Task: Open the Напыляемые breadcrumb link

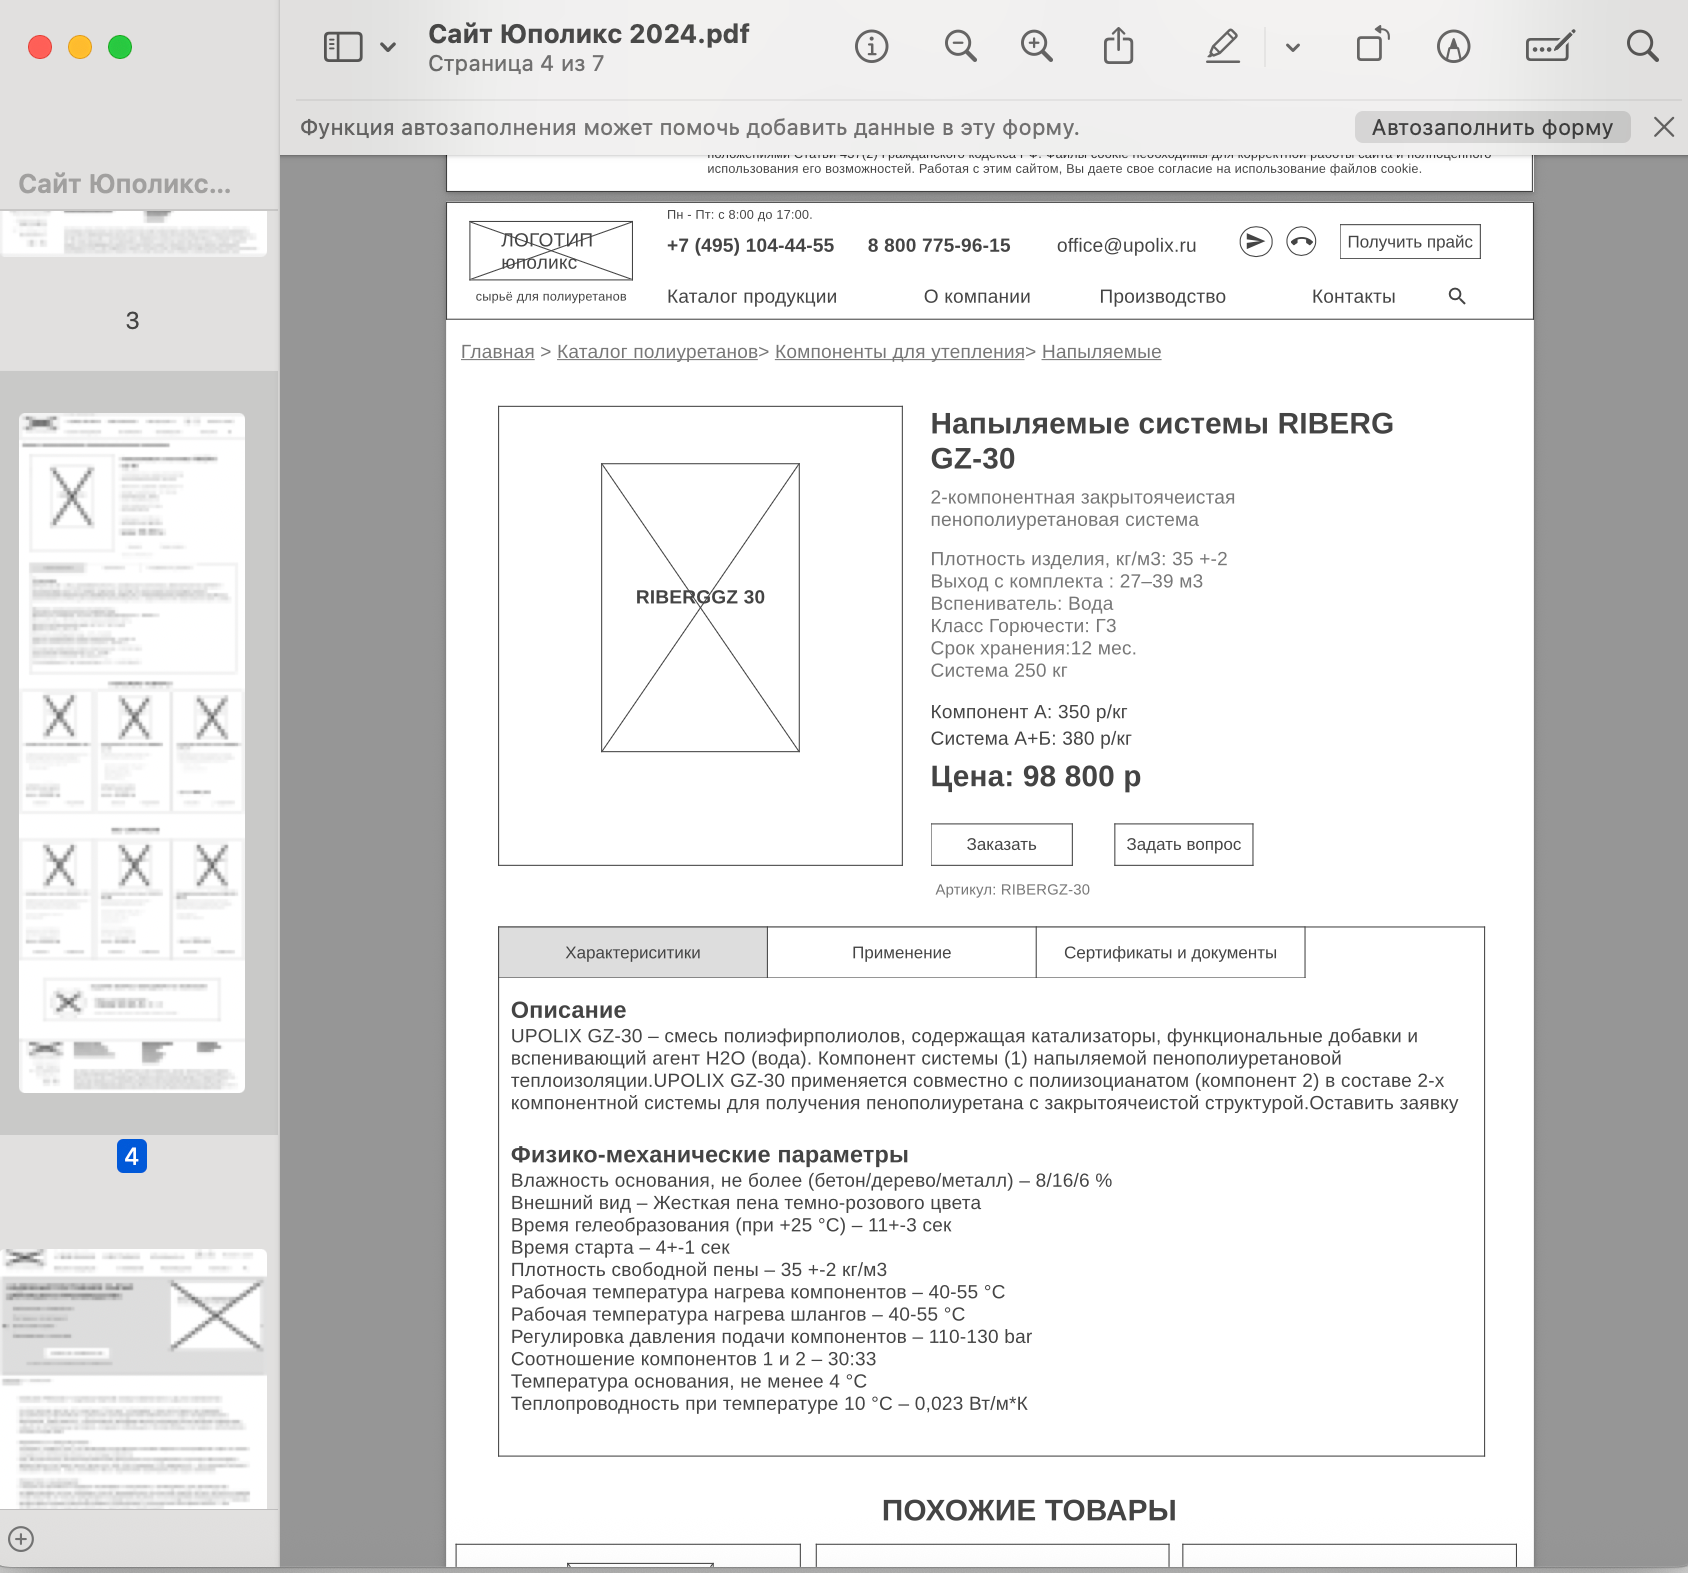Action: (x=1101, y=352)
